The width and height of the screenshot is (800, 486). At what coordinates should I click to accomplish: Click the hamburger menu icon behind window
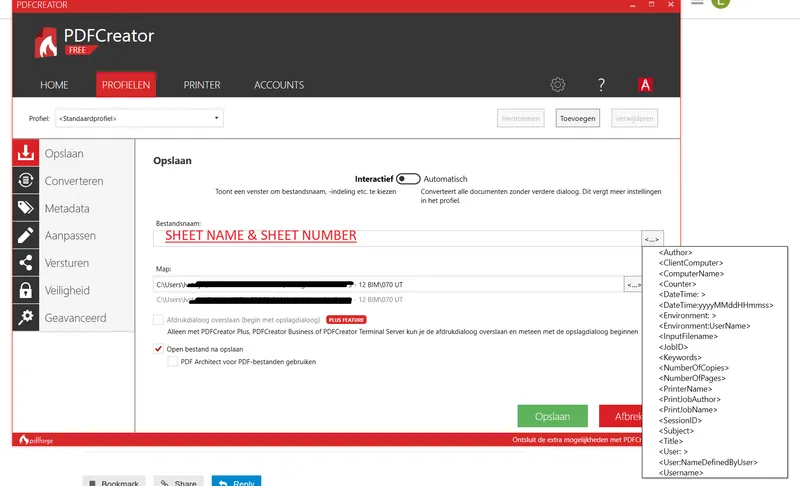coord(697,3)
